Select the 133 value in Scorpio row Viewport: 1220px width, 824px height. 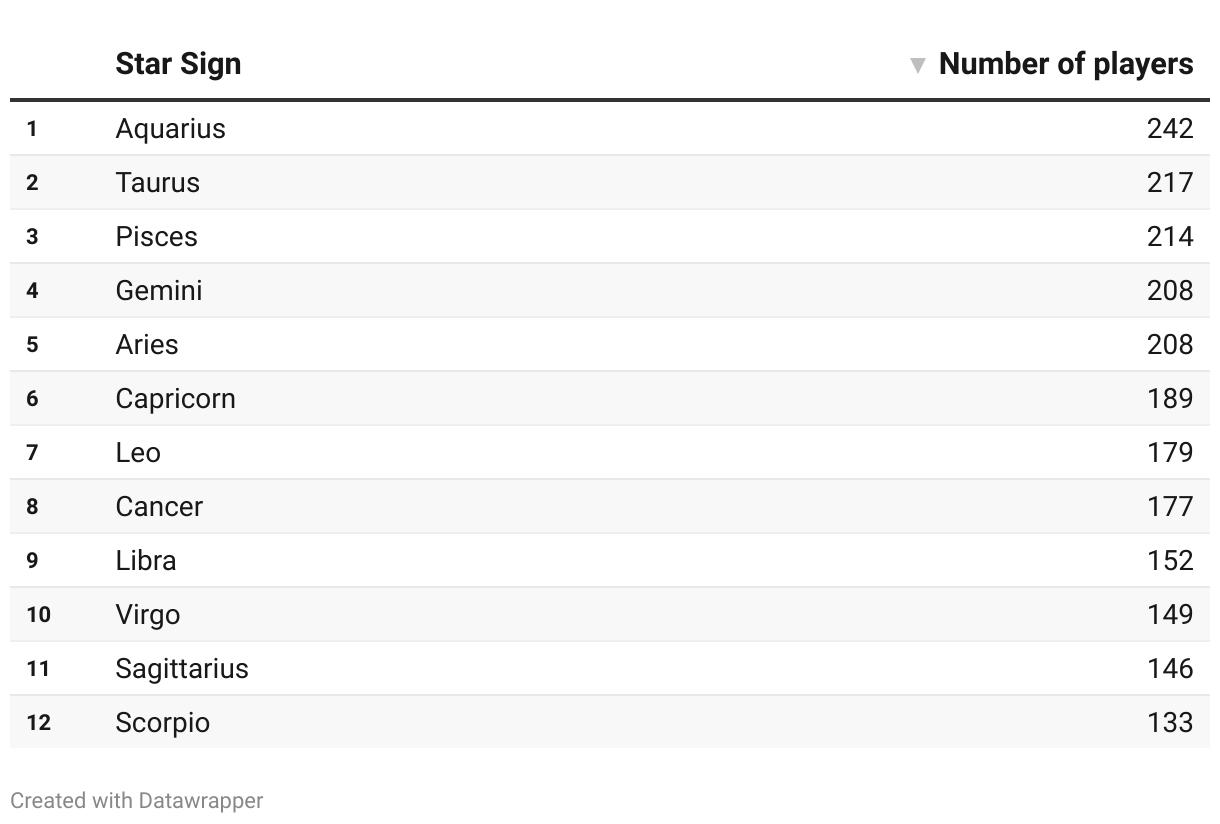(x=1170, y=723)
